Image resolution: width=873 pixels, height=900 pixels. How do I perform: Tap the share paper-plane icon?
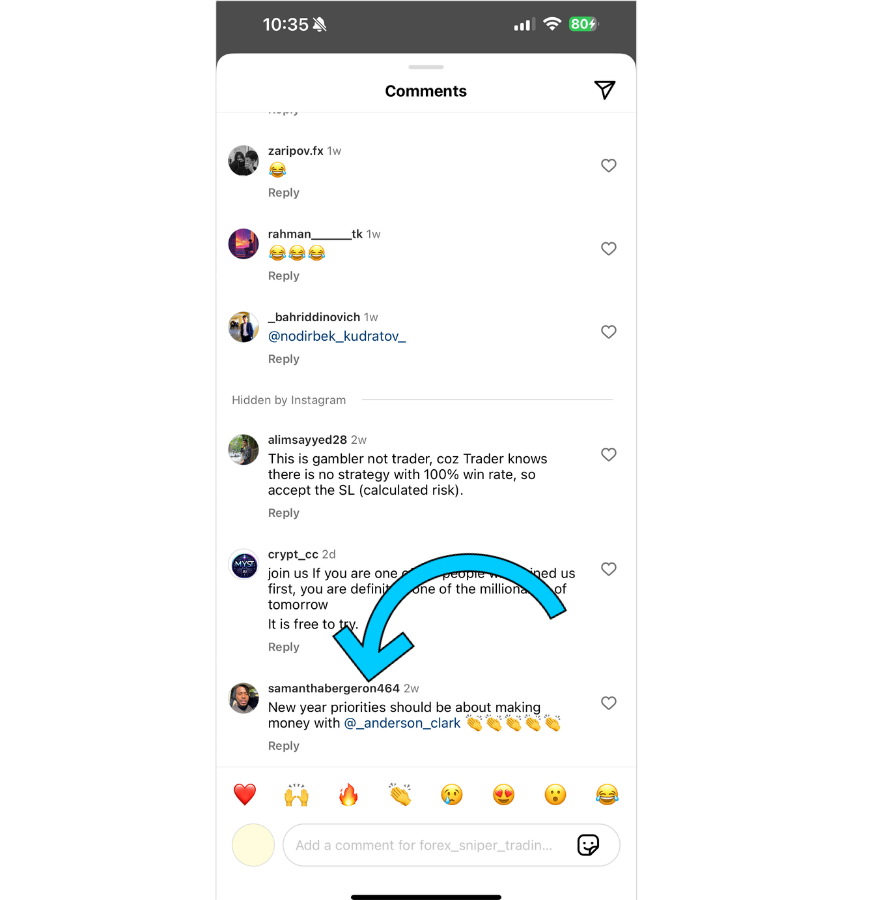[604, 90]
